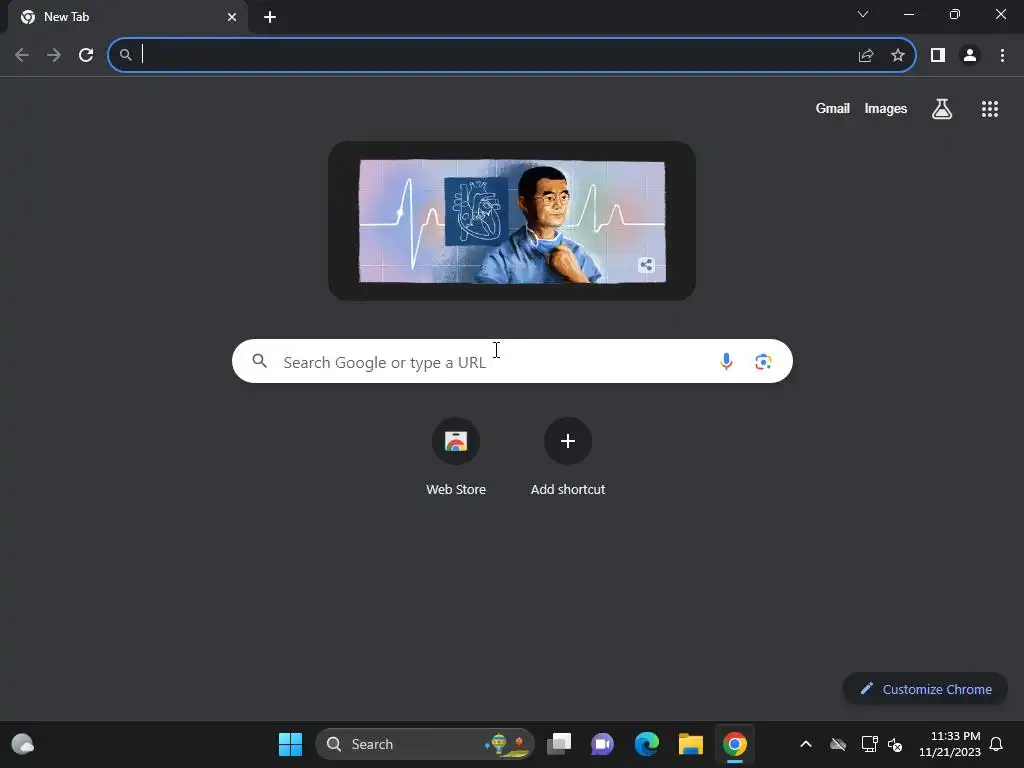
Task: Click the Add shortcut label text
Action: pos(568,489)
